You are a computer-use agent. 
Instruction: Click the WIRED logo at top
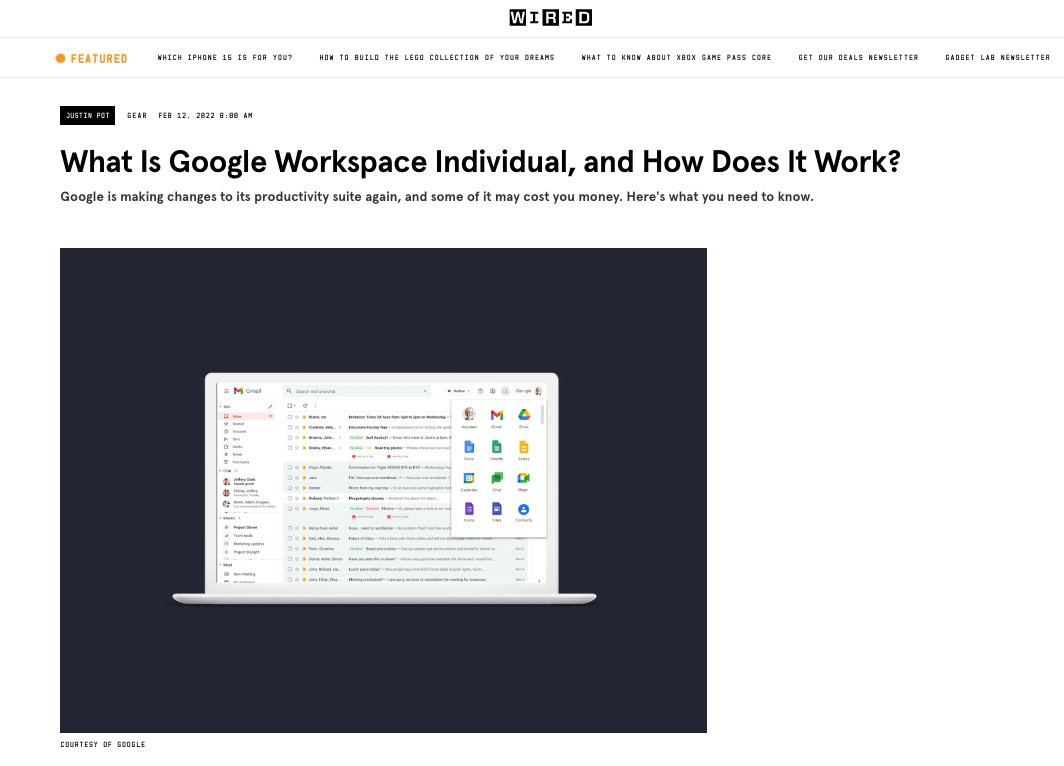click(x=550, y=18)
